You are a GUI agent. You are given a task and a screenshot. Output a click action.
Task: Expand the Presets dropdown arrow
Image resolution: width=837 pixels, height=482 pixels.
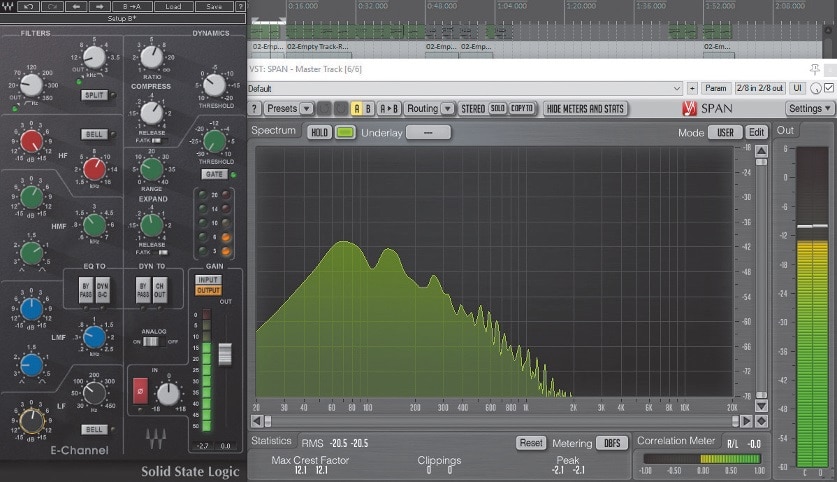(x=306, y=108)
